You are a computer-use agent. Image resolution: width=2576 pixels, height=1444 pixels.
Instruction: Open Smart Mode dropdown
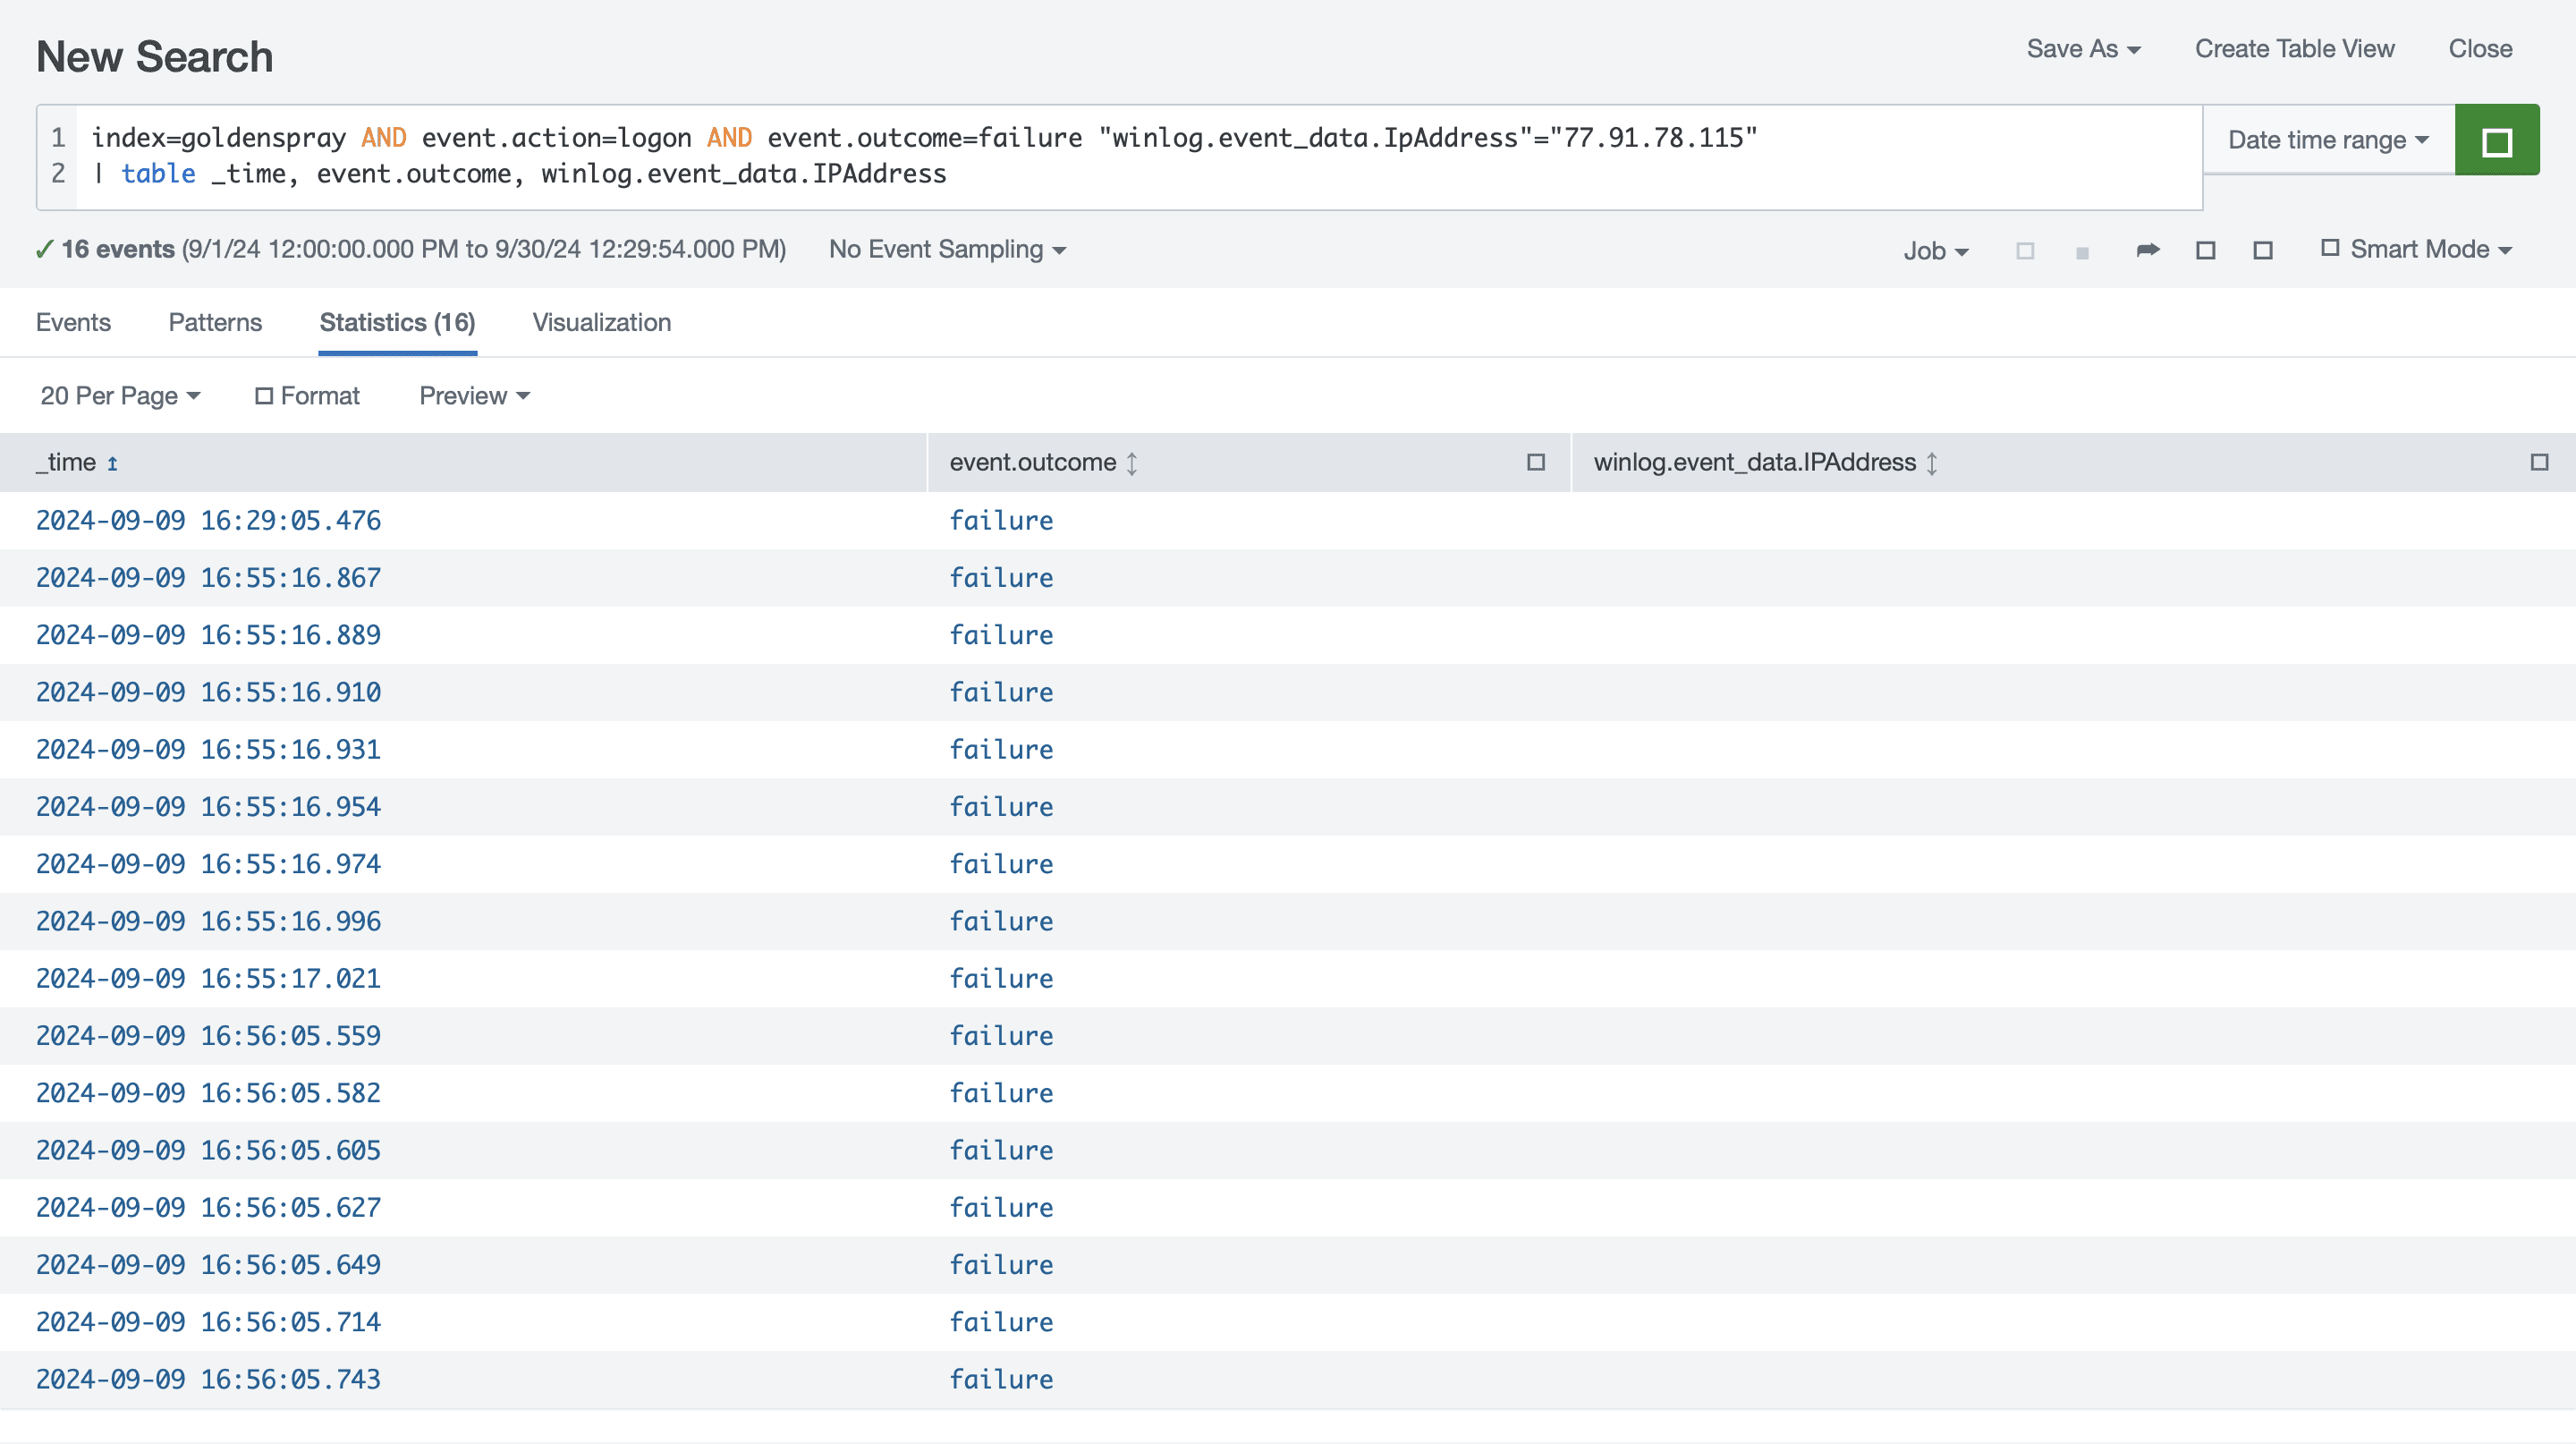pos(2416,249)
